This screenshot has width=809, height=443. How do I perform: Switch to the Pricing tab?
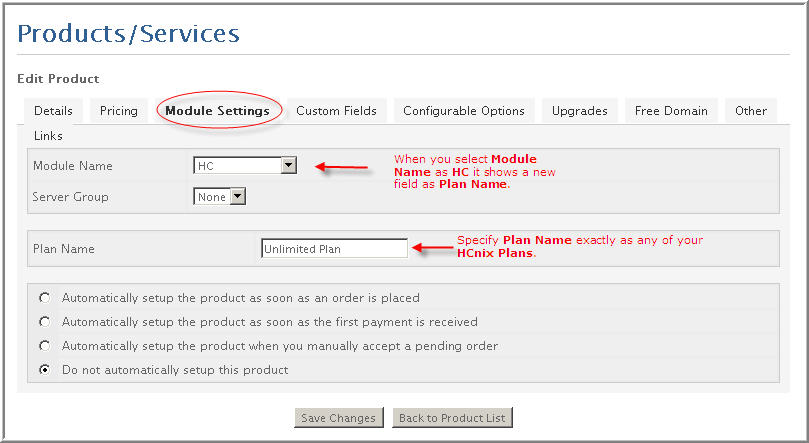click(x=119, y=111)
